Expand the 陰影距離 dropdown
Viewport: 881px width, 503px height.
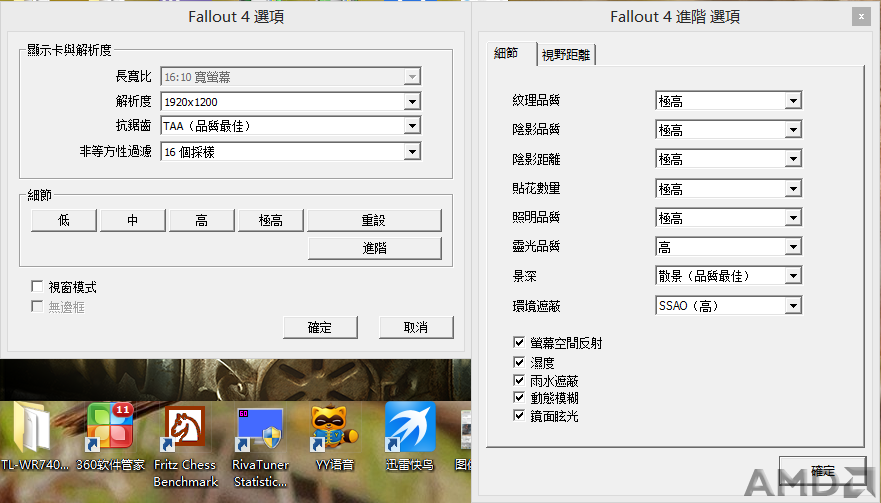[x=728, y=159]
